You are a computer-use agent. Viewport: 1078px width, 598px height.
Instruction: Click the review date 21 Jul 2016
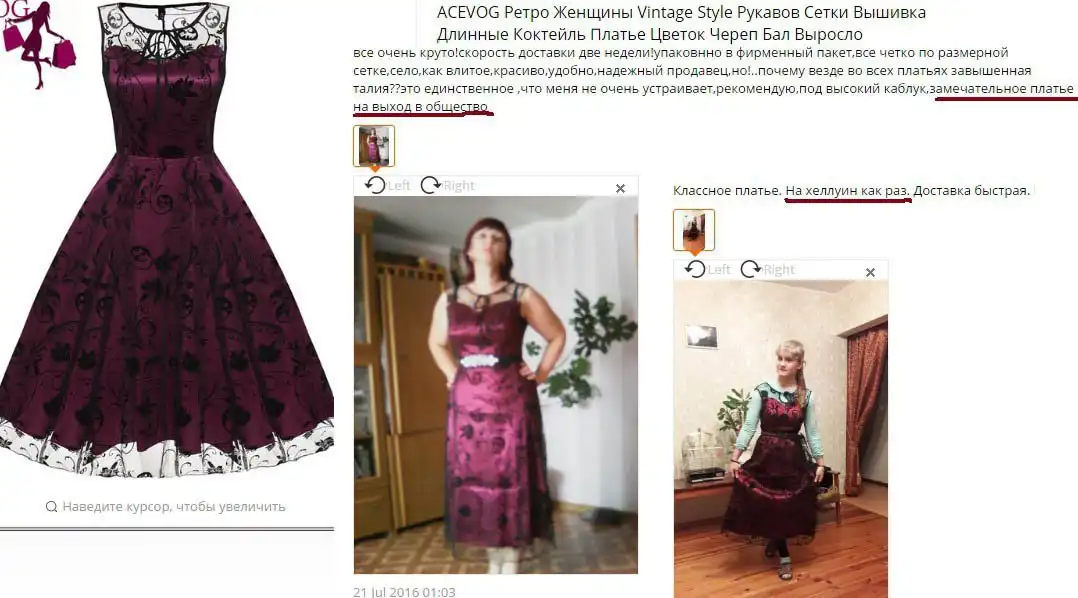pyautogui.click(x=404, y=592)
